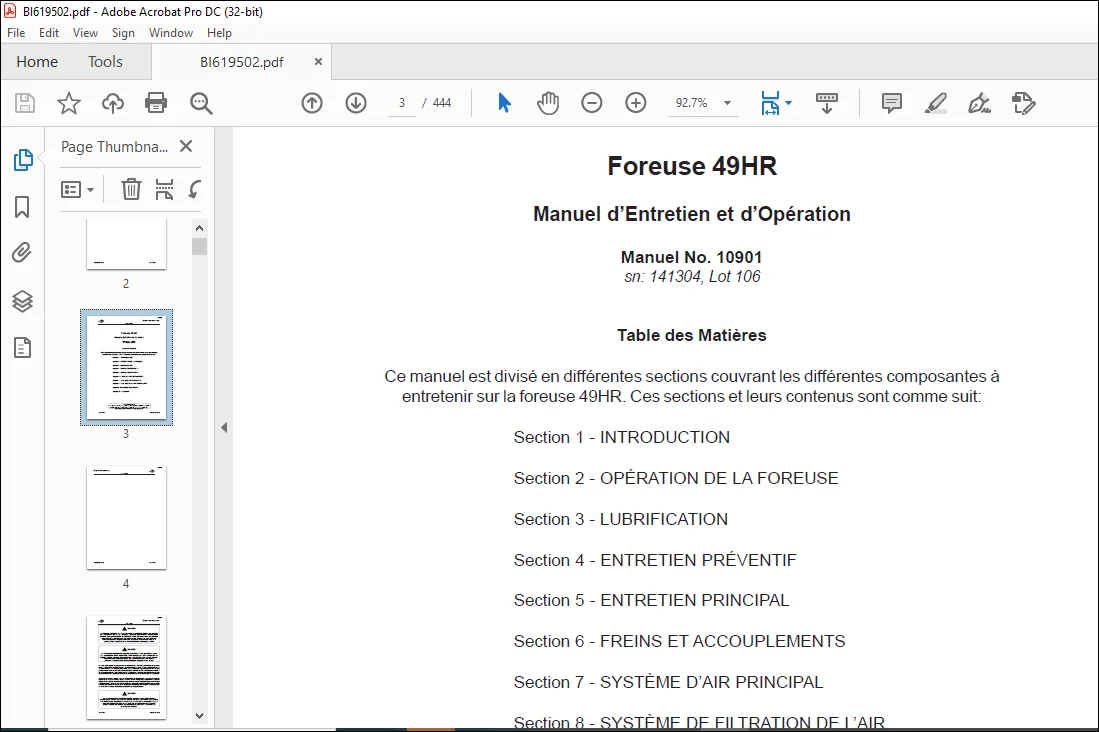
Task: Open the Find text magnifier tool
Action: point(201,103)
